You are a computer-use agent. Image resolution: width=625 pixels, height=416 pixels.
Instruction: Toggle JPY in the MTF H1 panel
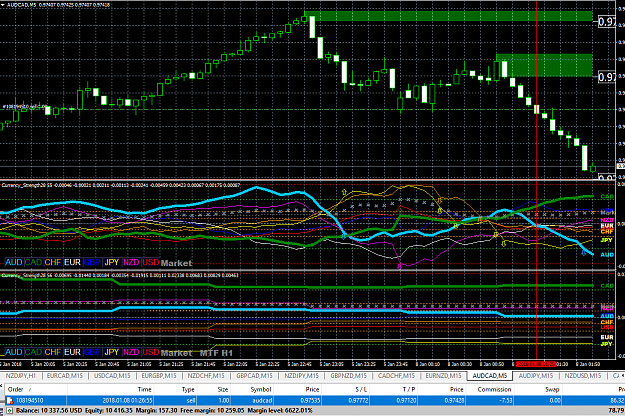[x=112, y=352]
